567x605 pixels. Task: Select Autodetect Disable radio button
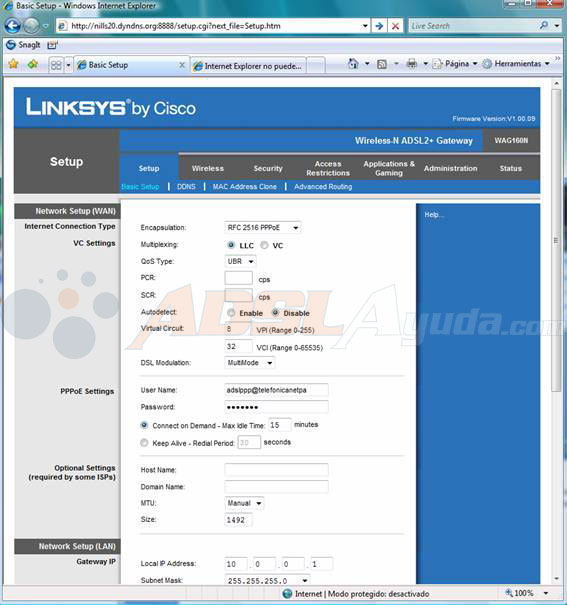[275, 313]
